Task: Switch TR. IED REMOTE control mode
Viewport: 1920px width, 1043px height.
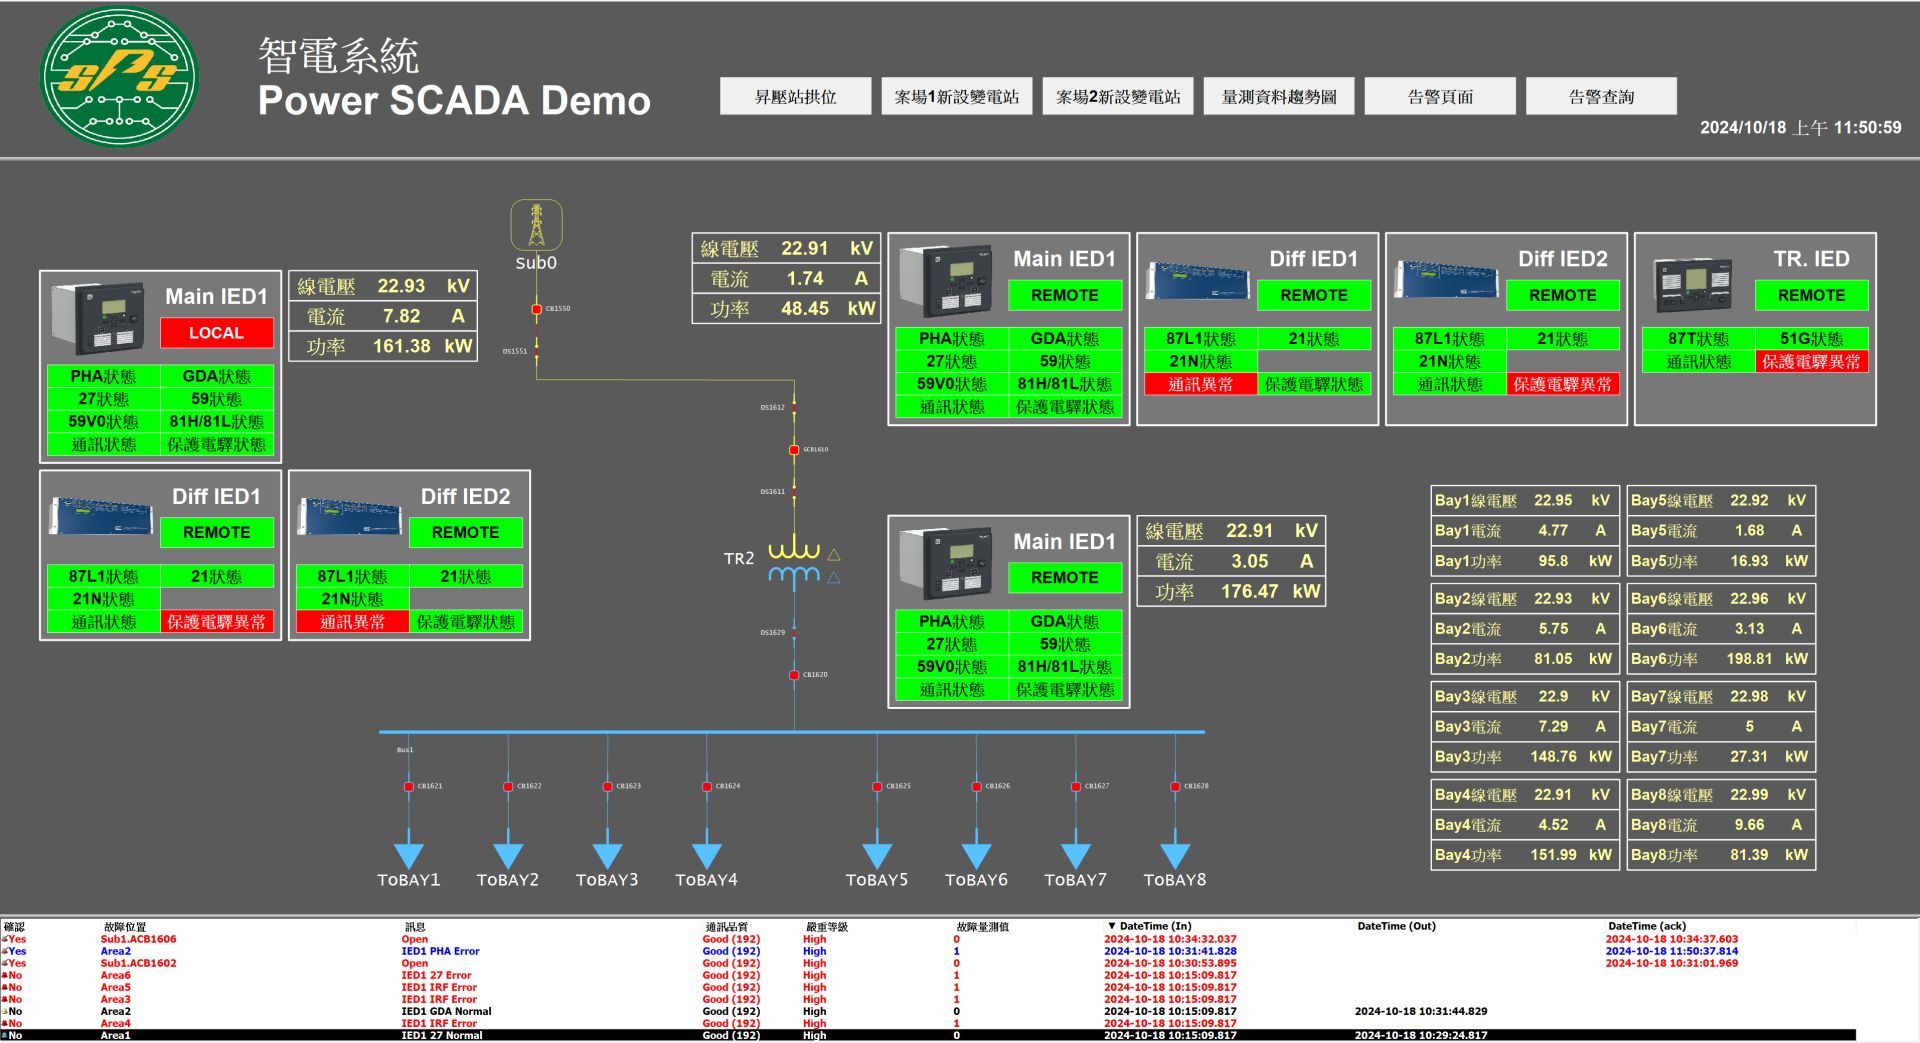Action: [1812, 295]
